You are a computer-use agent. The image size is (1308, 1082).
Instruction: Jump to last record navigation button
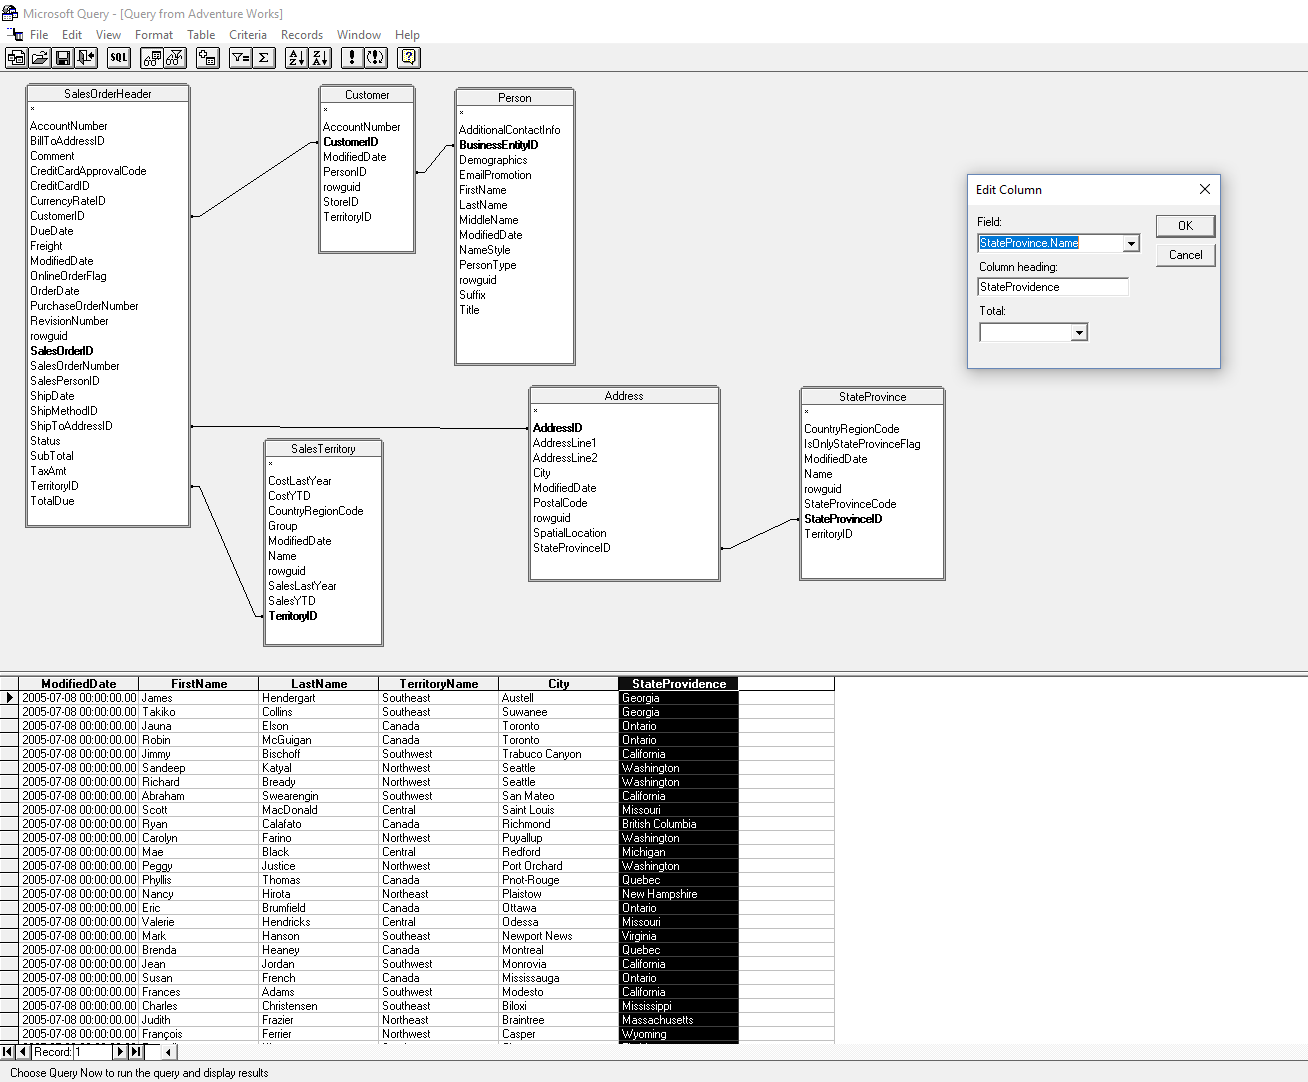(136, 1052)
